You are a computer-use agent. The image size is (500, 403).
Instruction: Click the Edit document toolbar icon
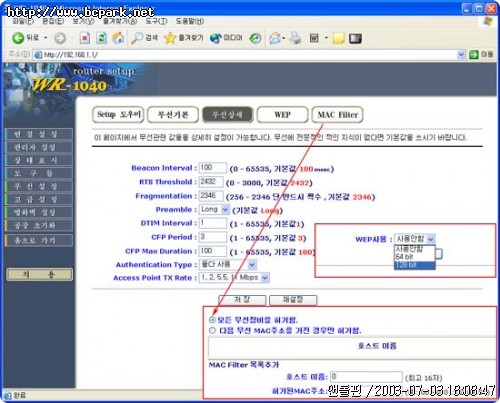314,38
